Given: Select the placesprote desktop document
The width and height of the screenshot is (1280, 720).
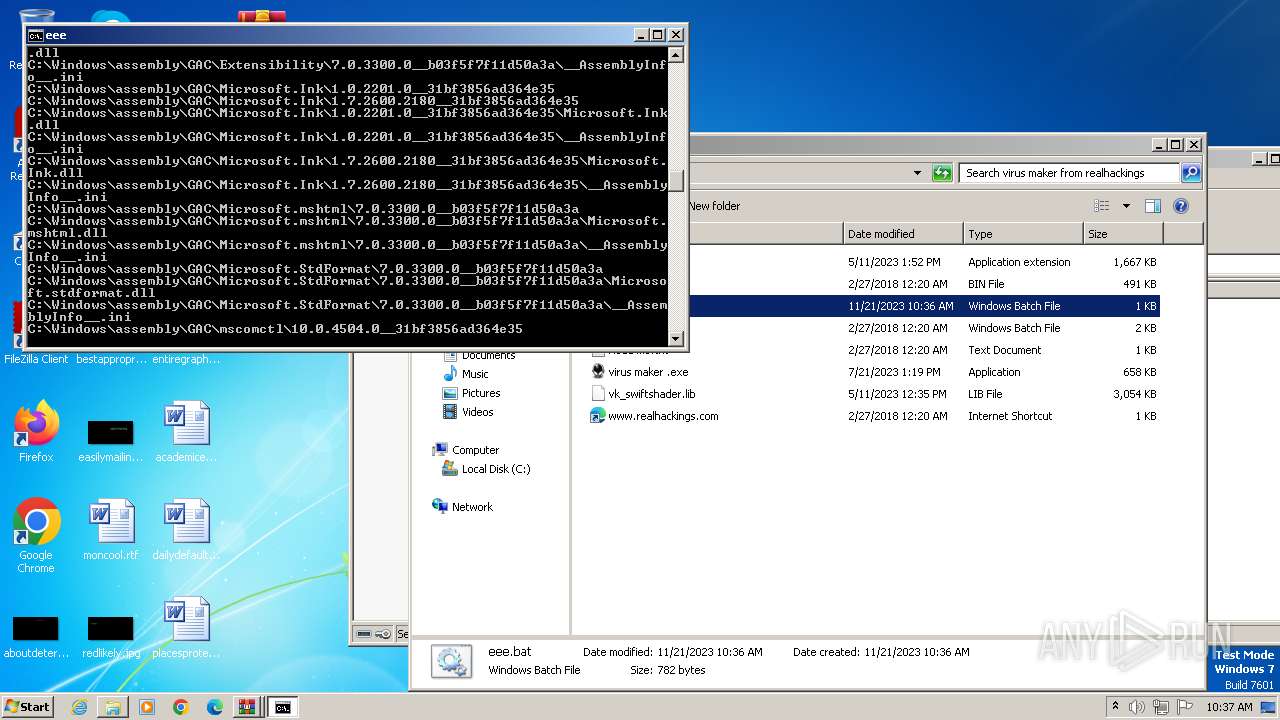Looking at the screenshot, I should pyautogui.click(x=186, y=628).
